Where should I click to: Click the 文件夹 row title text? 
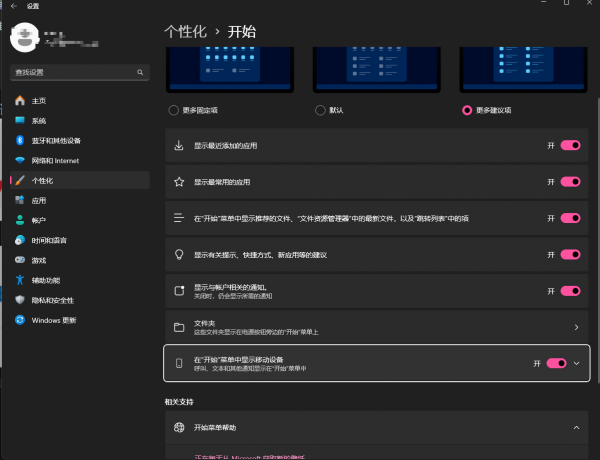click(204, 323)
